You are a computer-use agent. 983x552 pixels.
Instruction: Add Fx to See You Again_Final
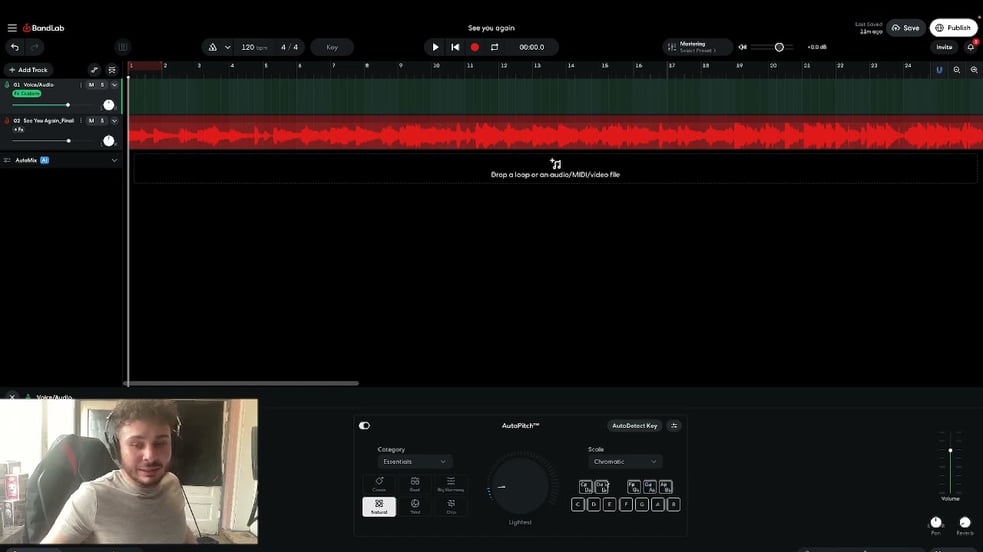[x=19, y=130]
